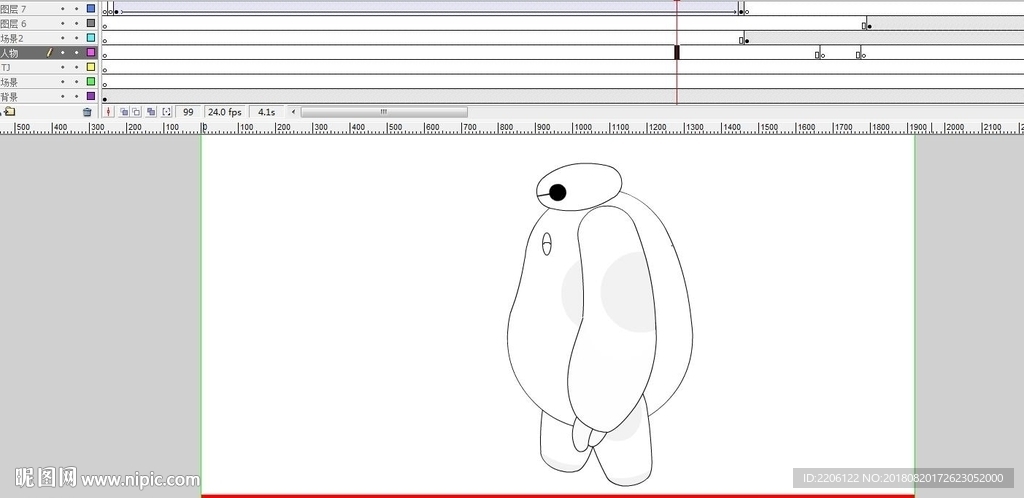Viewport: 1024px width, 498px height.
Task: Select the 图层 6 layer name
Action: coord(13,23)
